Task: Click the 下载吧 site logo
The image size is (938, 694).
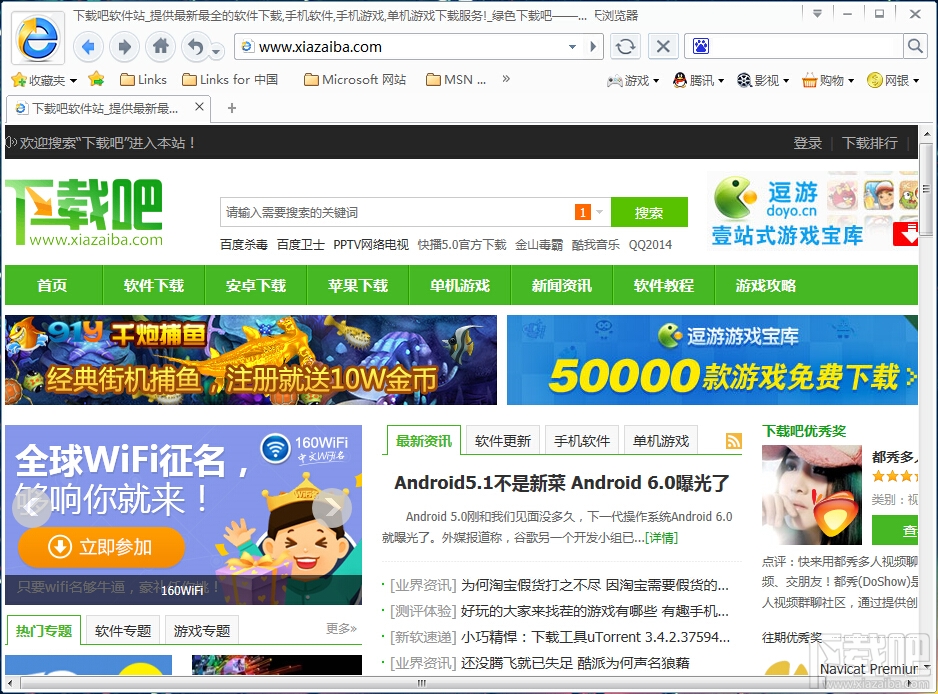Action: pyautogui.click(x=84, y=213)
